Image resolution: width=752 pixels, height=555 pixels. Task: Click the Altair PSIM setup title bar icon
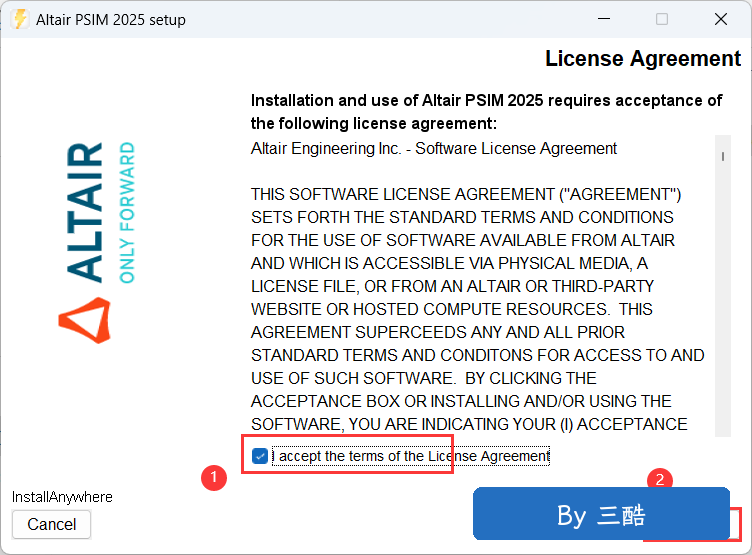coord(20,19)
